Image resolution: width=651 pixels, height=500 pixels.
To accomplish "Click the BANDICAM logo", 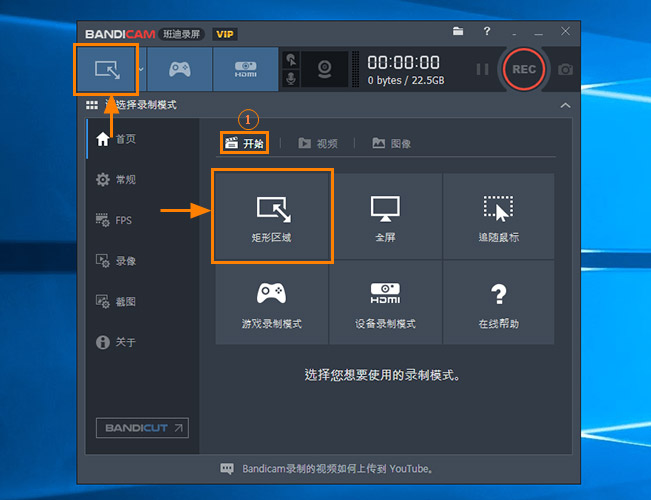I will (120, 34).
